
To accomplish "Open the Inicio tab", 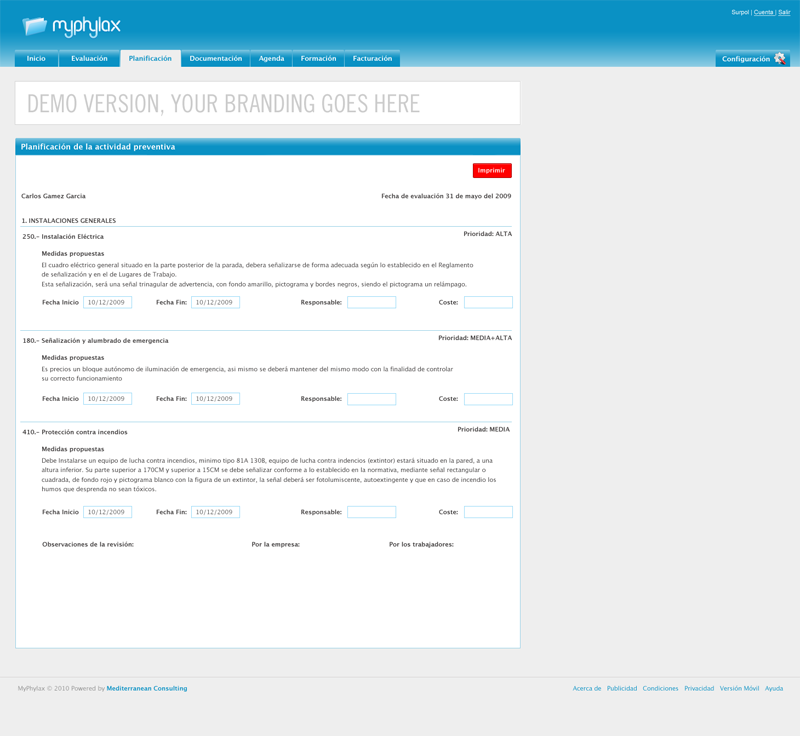I will click(x=36, y=59).
